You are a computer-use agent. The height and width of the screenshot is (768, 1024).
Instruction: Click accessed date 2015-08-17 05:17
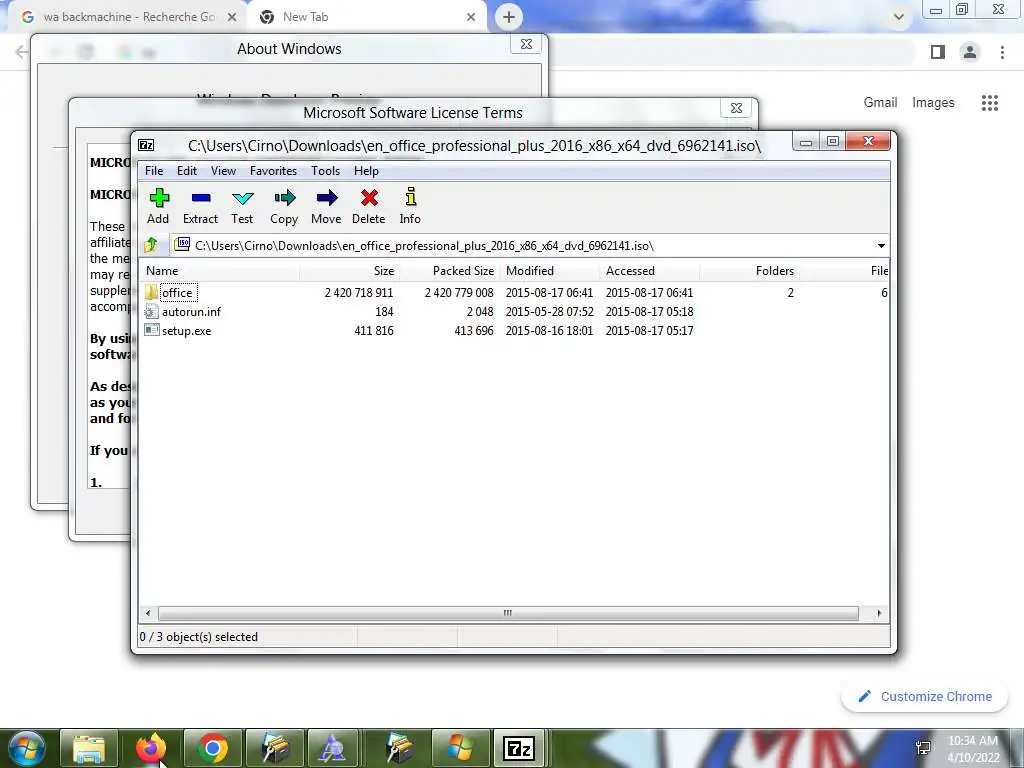click(x=650, y=330)
